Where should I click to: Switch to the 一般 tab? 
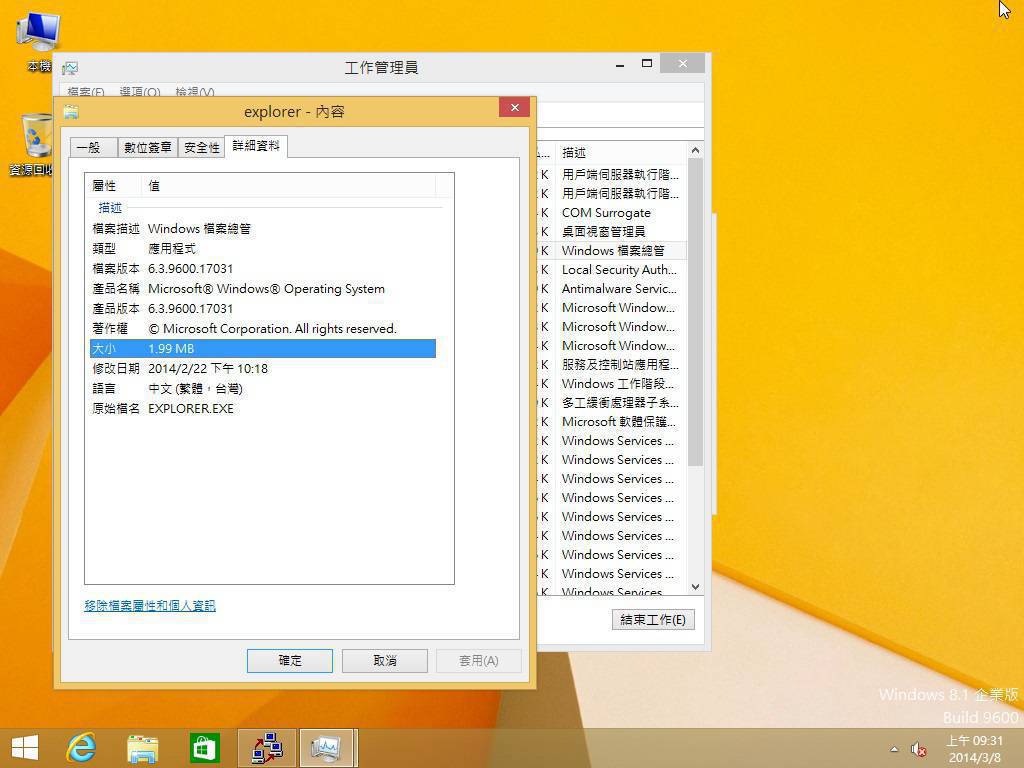93,148
